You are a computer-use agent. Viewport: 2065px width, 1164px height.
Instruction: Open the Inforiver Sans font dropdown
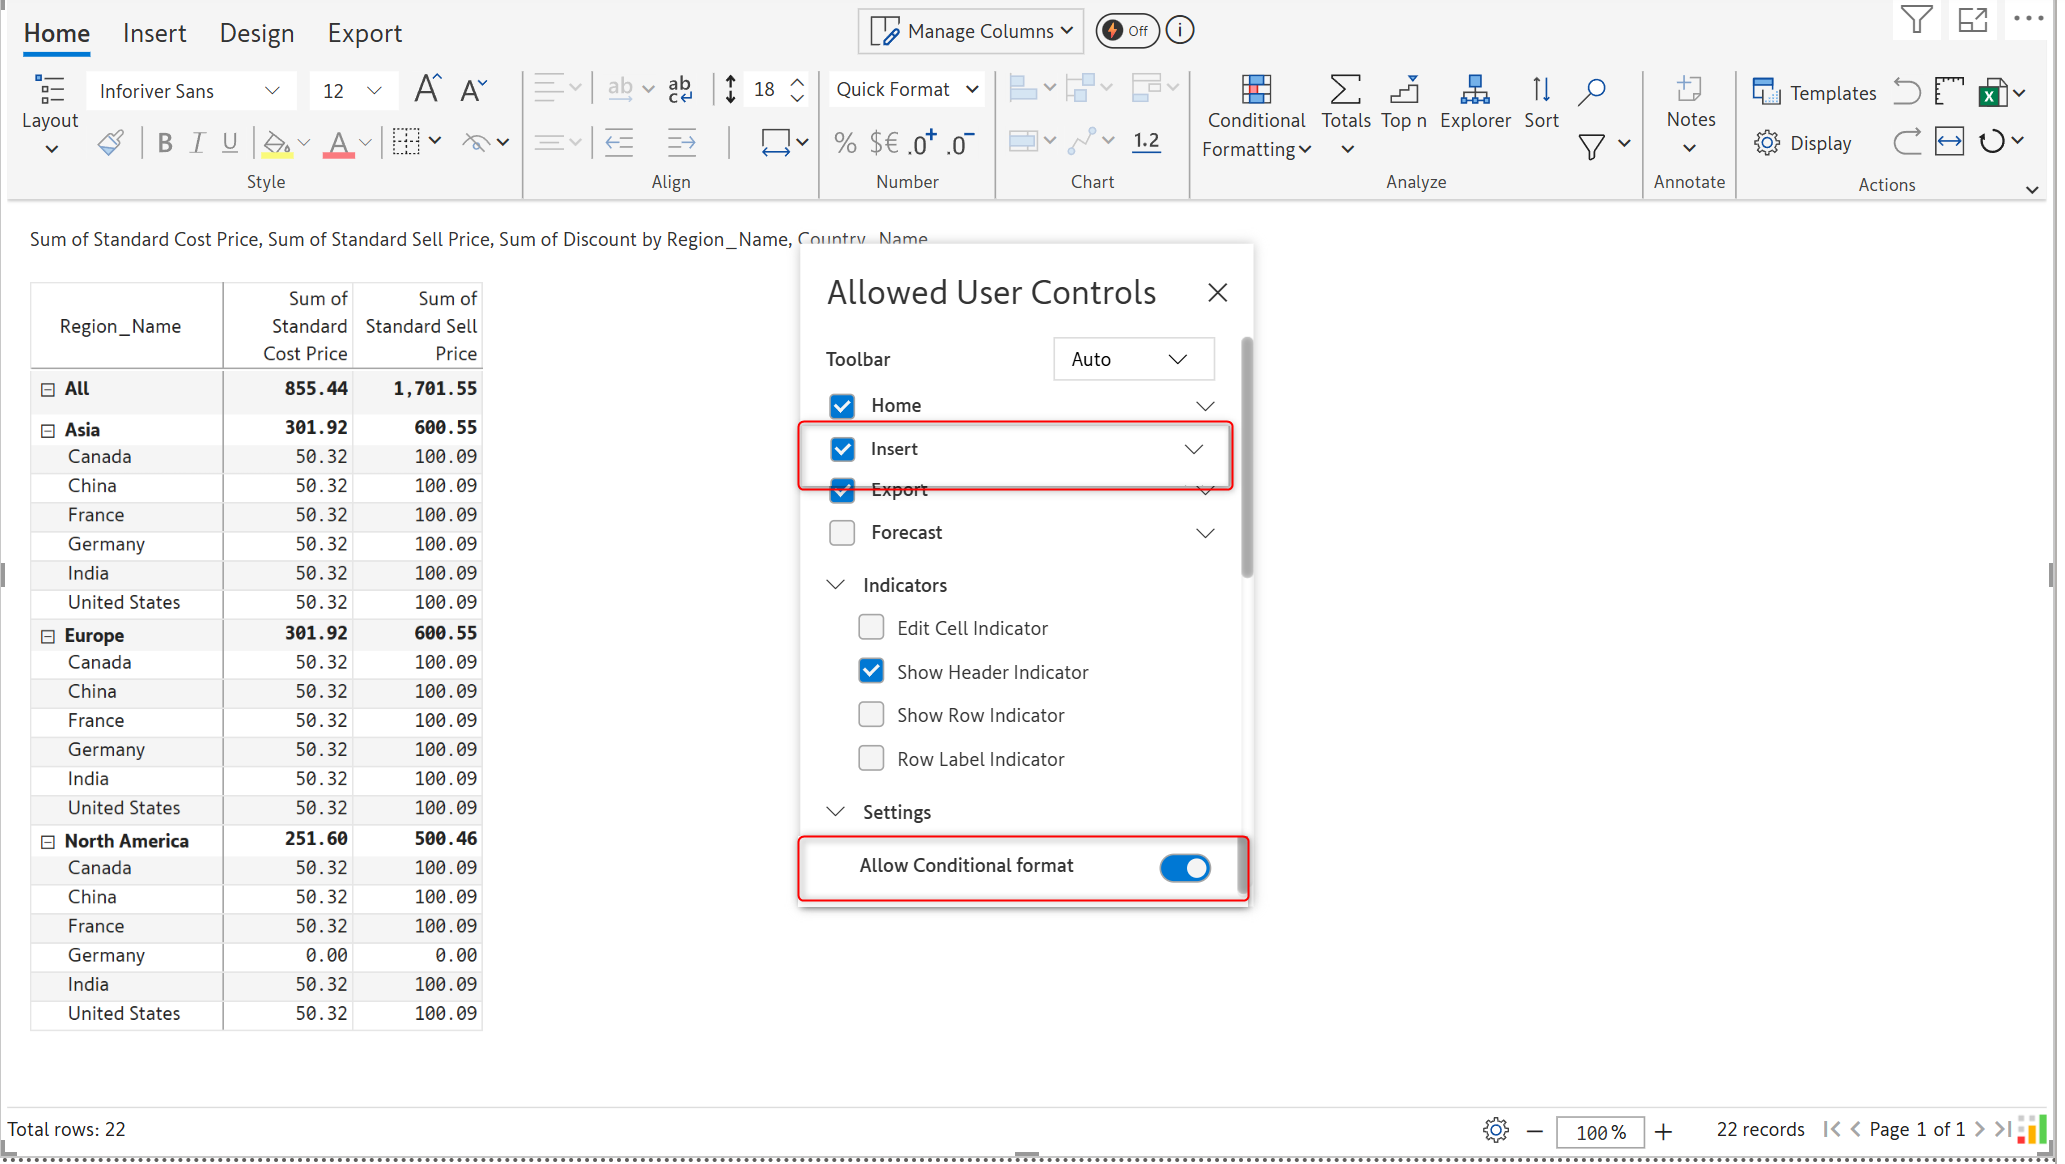pyautogui.click(x=190, y=91)
